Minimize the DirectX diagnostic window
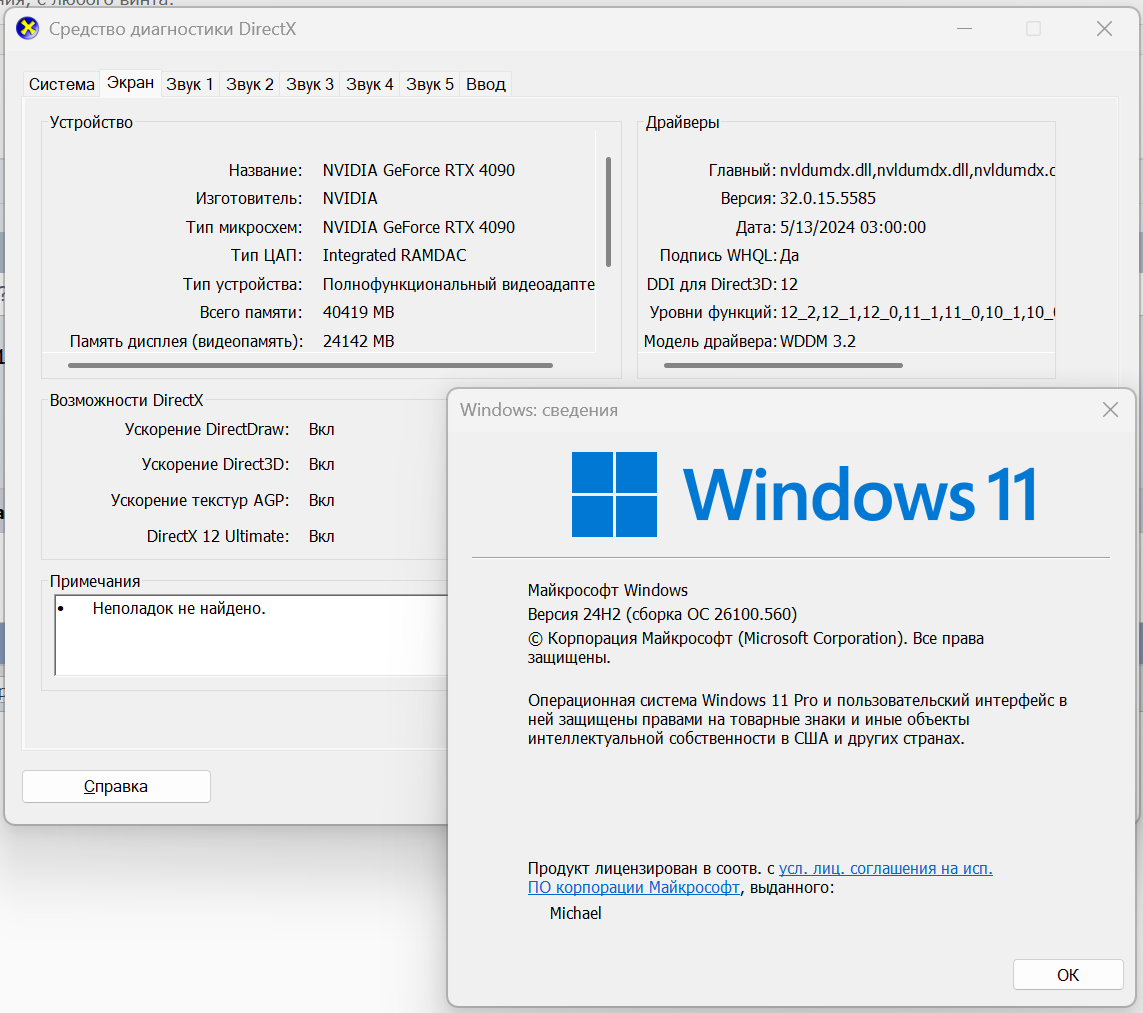1143x1013 pixels. (964, 28)
